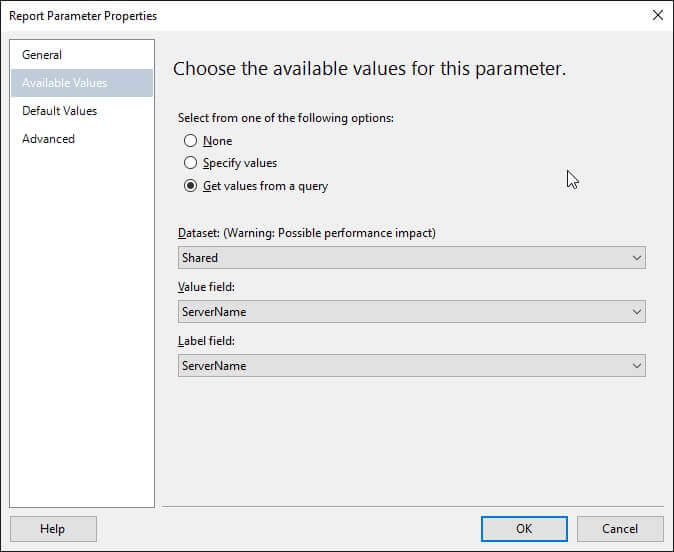Screen dimensions: 674x552
Task: Close the Report Parameter Properties dialog
Action: pos(657,15)
